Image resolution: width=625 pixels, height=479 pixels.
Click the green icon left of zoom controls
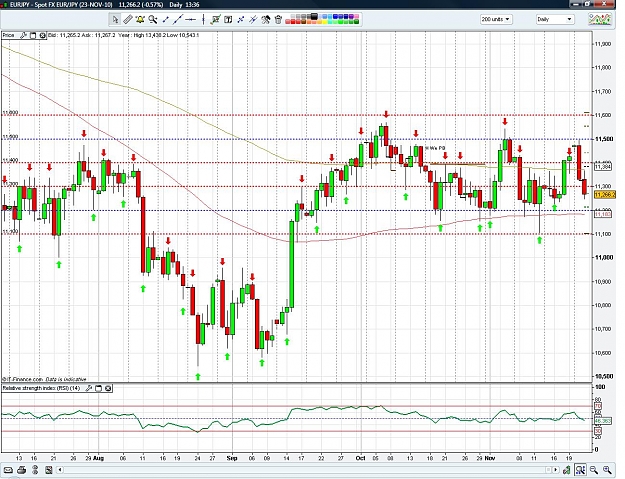(x=566, y=470)
